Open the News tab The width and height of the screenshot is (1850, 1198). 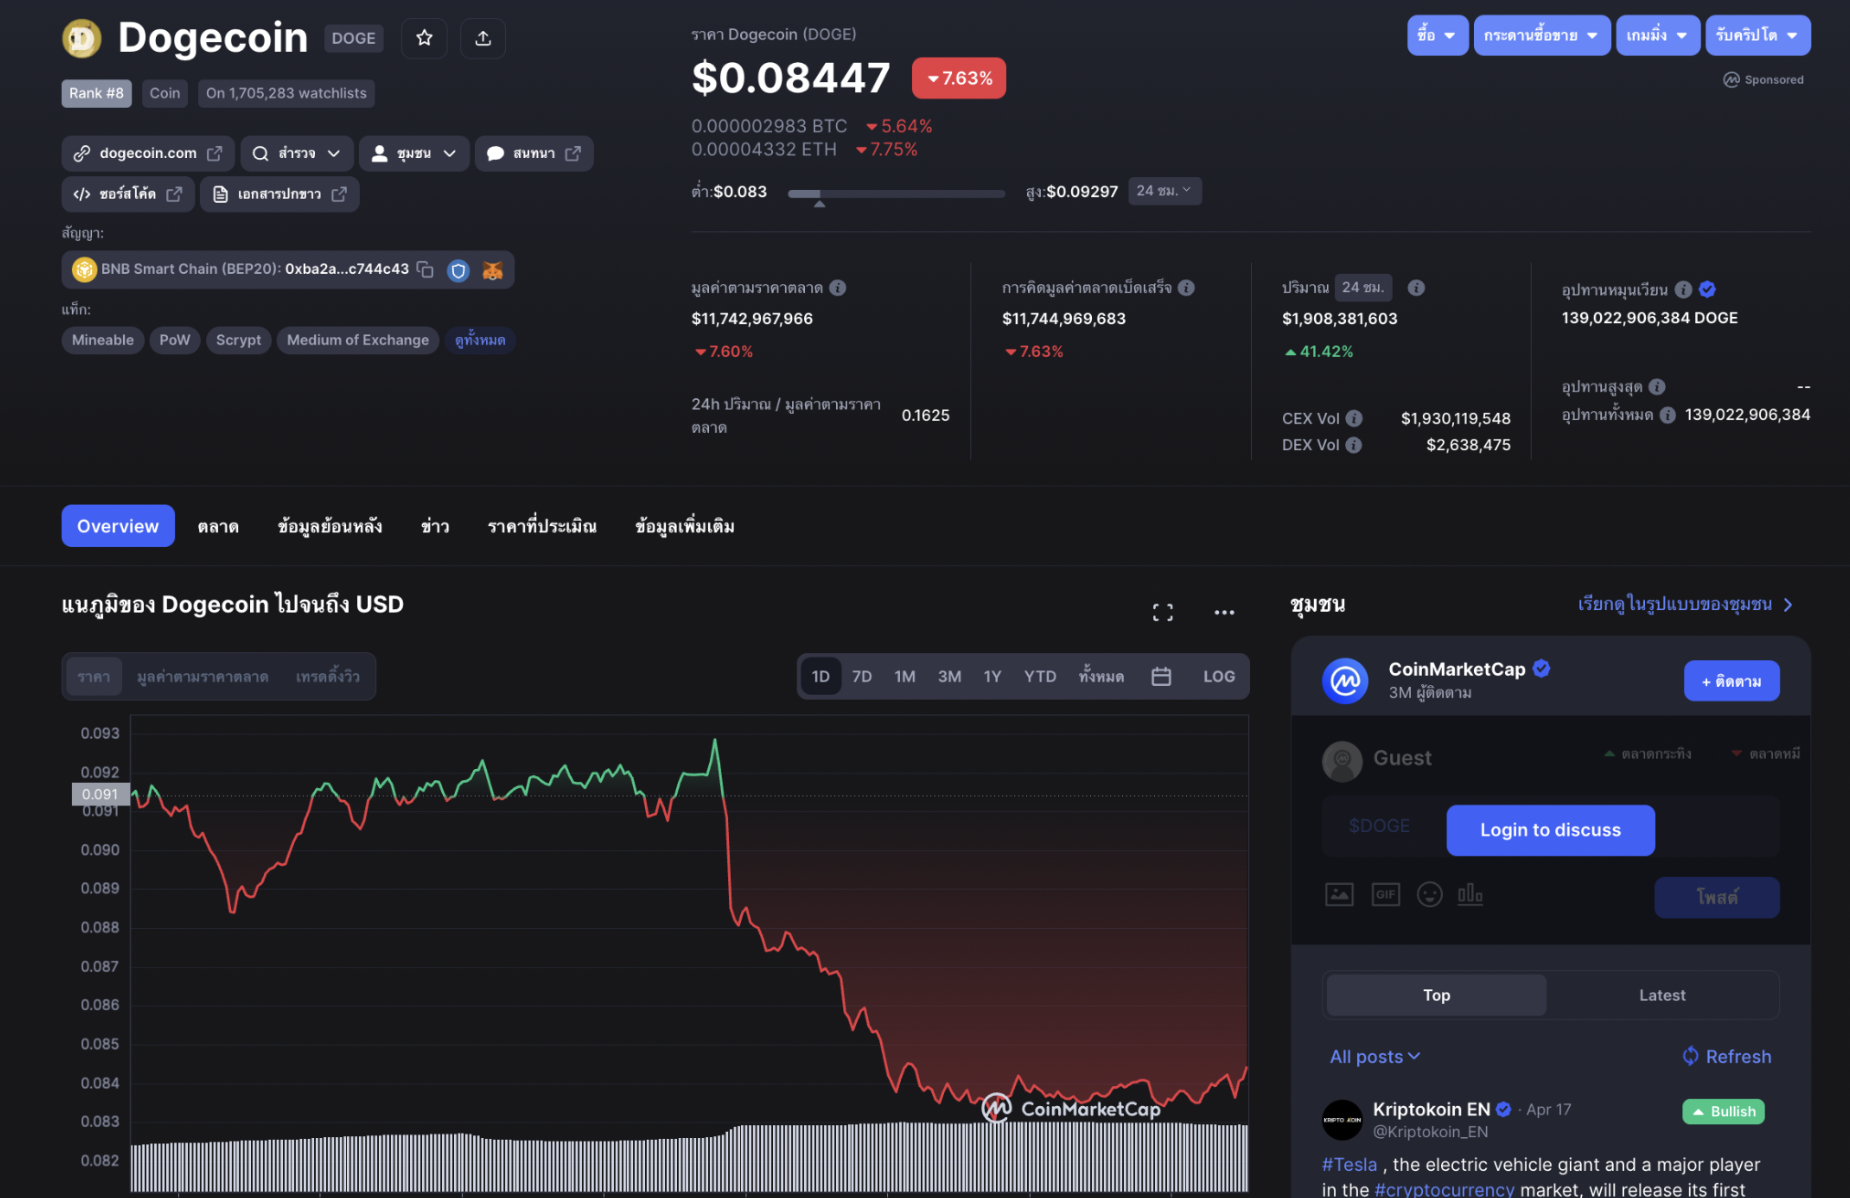[435, 526]
